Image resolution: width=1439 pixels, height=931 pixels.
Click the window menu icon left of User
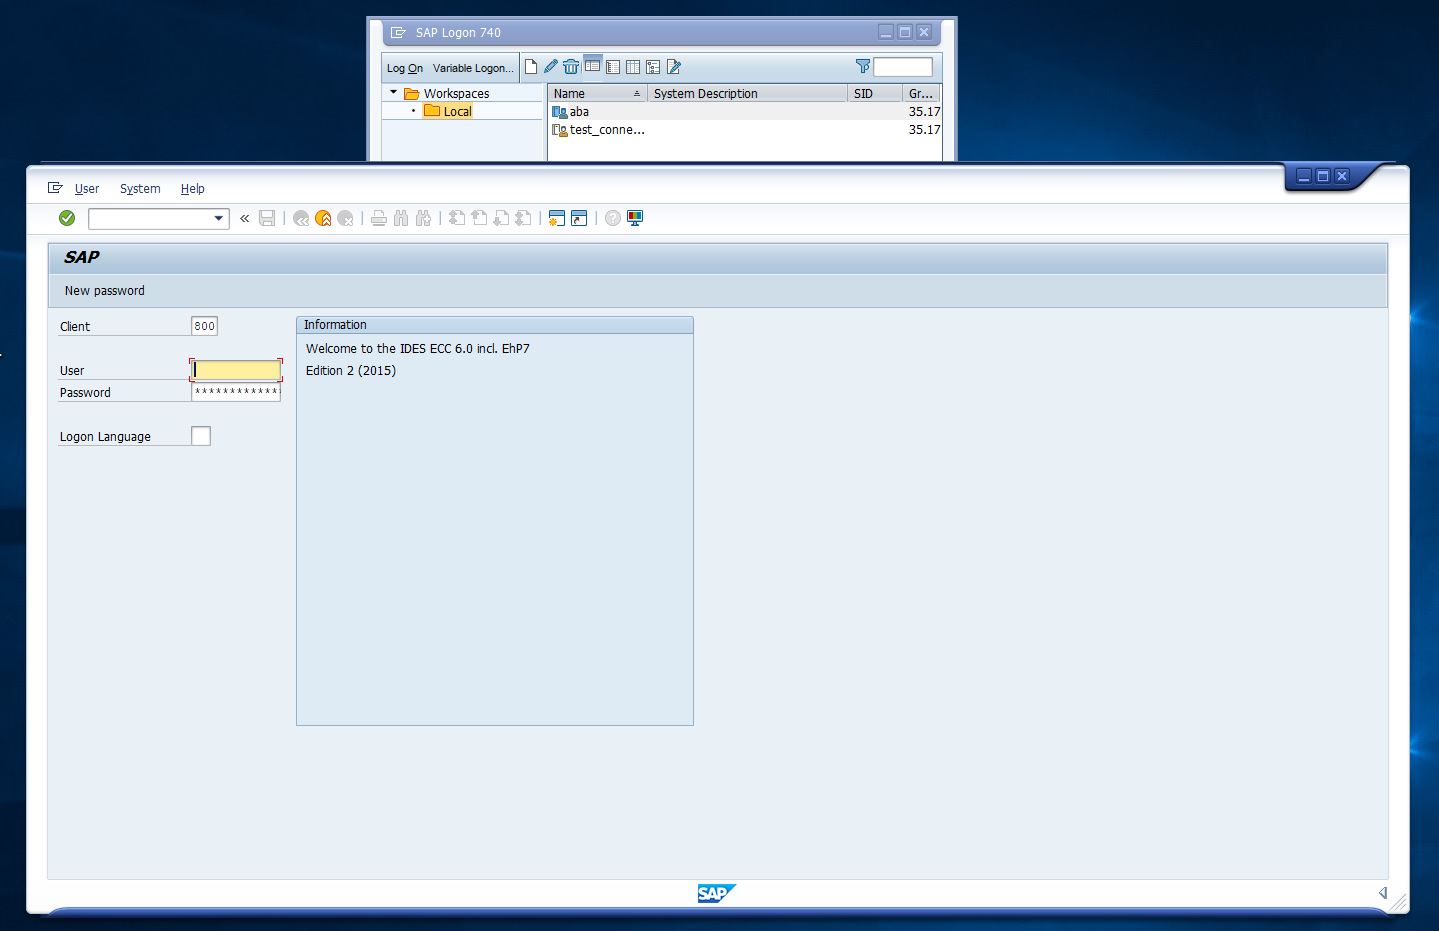coord(55,188)
